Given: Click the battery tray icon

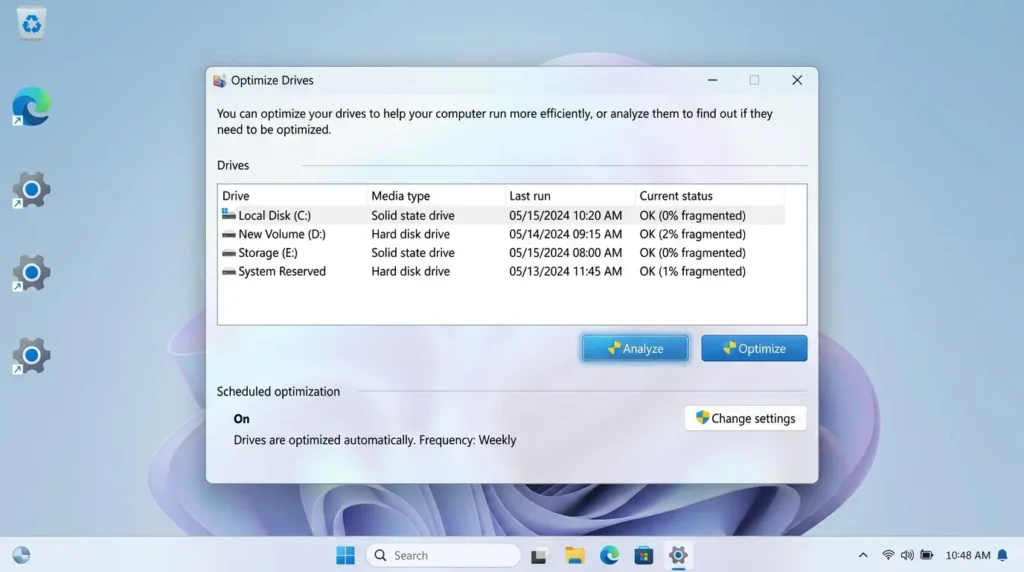Looking at the screenshot, I should (927, 555).
